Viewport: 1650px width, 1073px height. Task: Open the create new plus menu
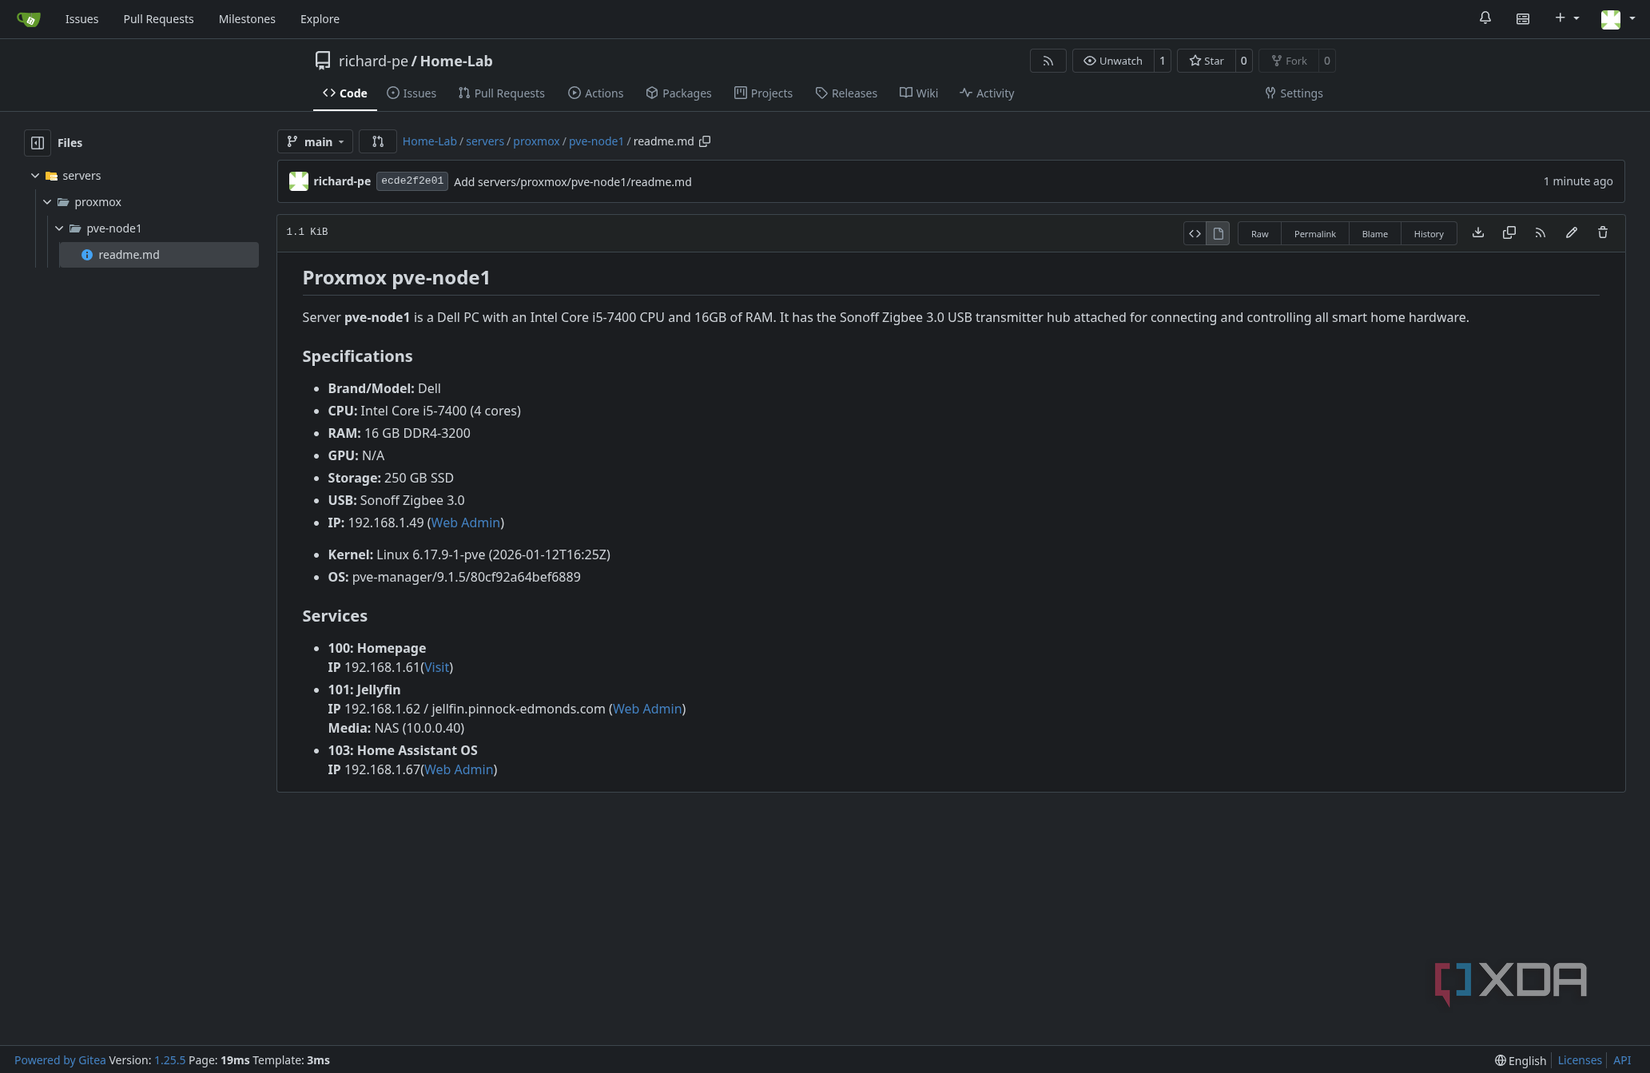1566,18
